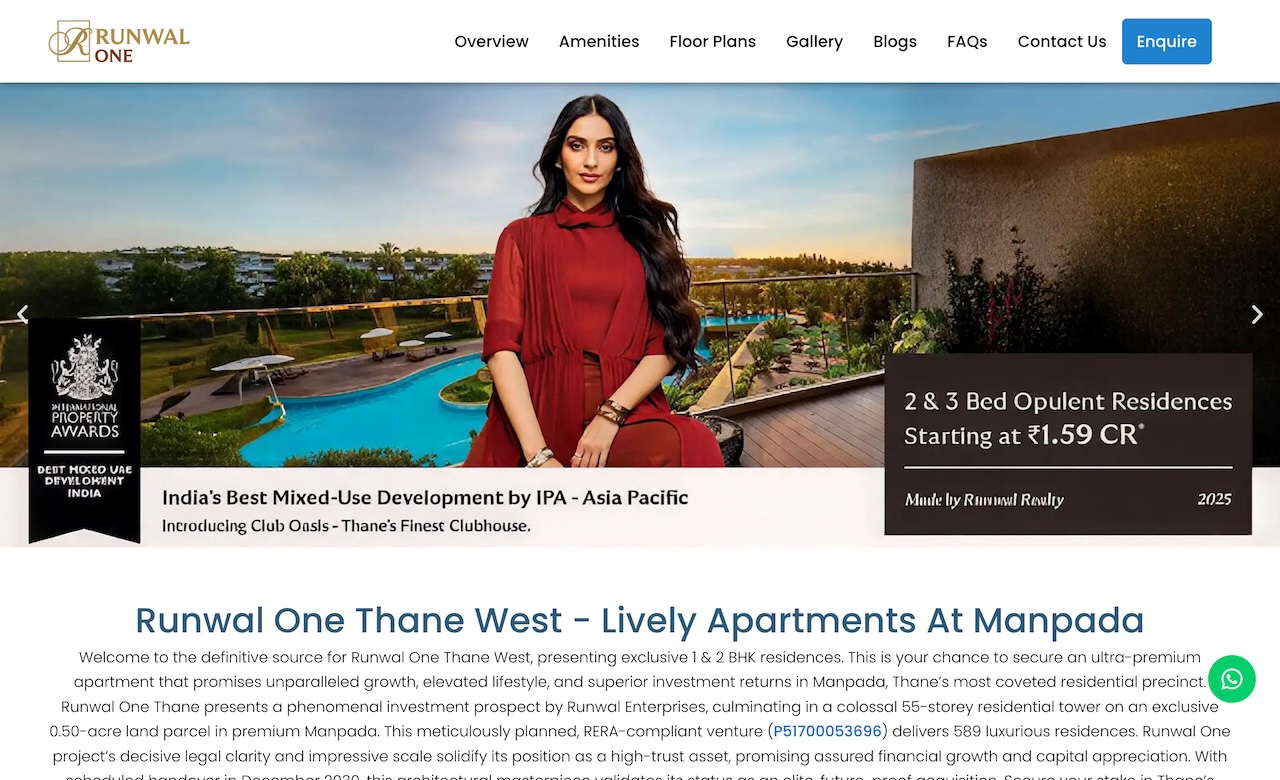The image size is (1280, 780).
Task: Open Contact Us in the header
Action: (1062, 41)
